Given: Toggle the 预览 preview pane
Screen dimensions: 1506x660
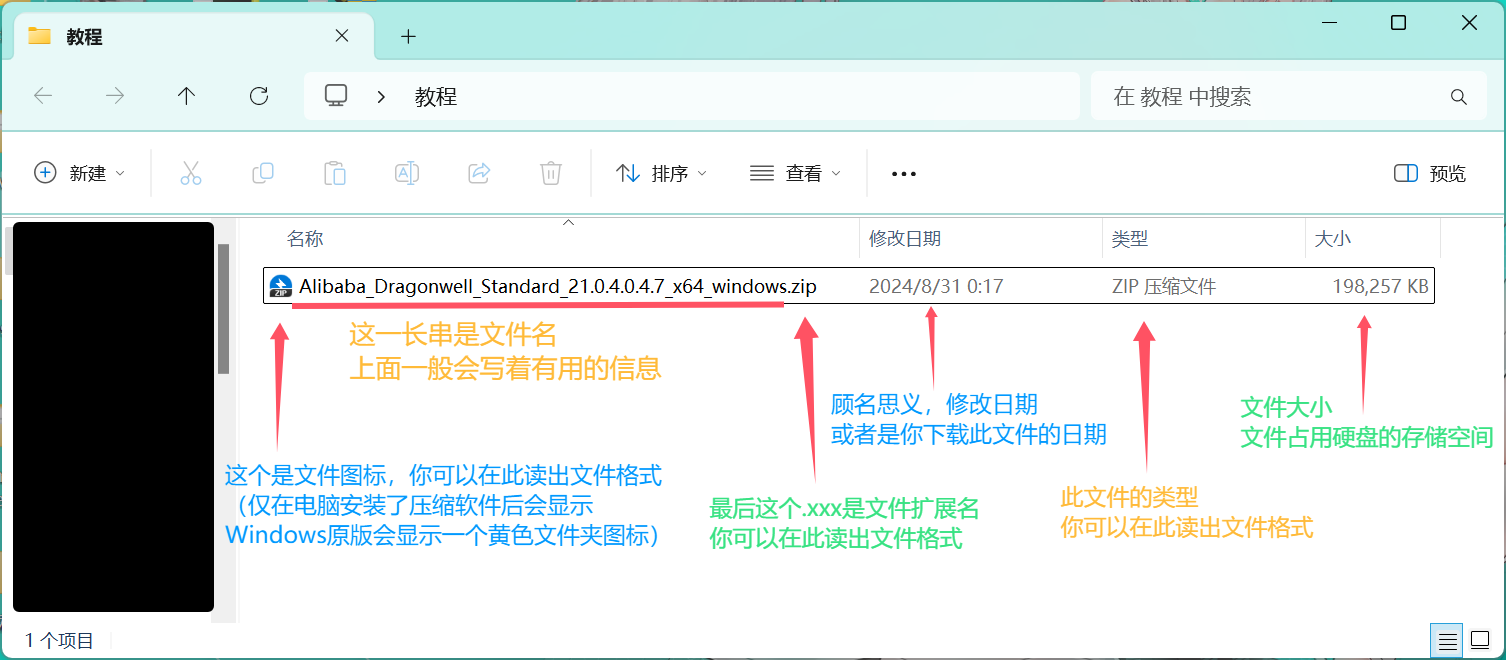Looking at the screenshot, I should [1430, 173].
